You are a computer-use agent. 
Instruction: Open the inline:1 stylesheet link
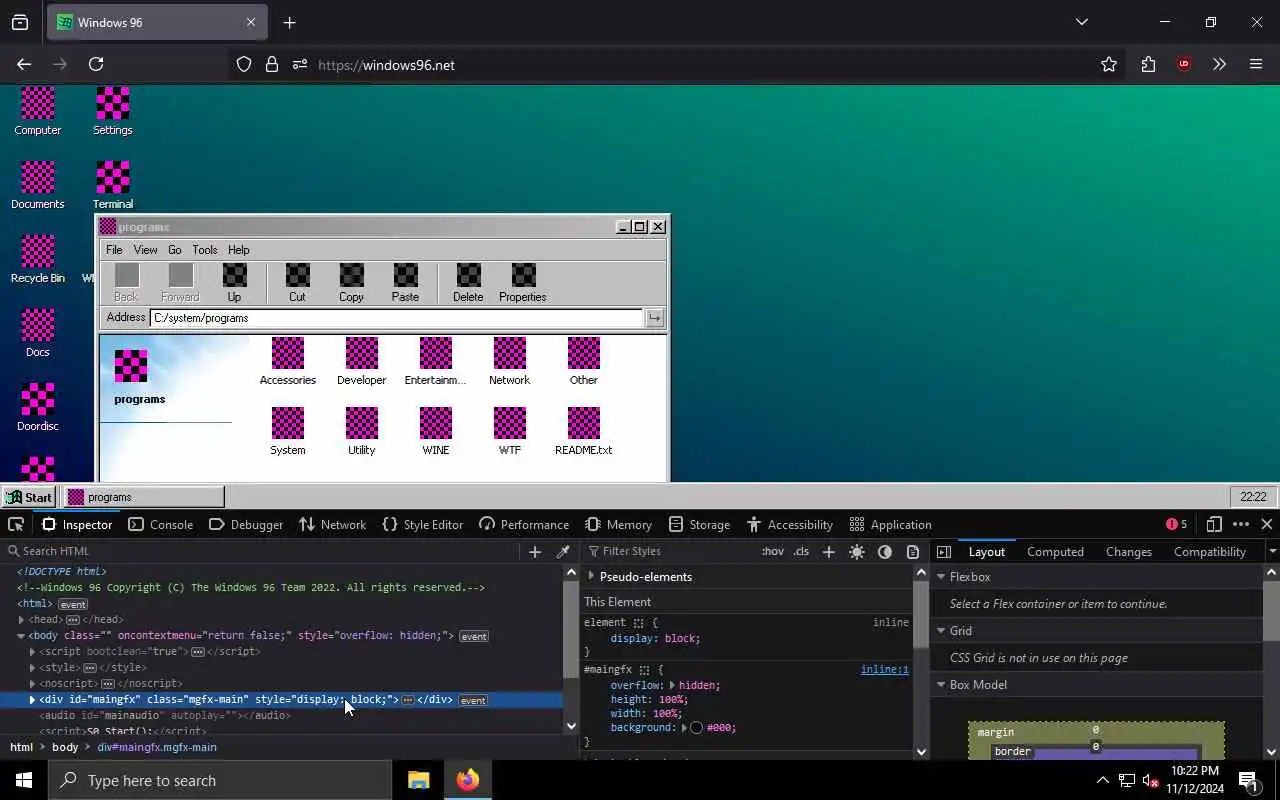(884, 669)
